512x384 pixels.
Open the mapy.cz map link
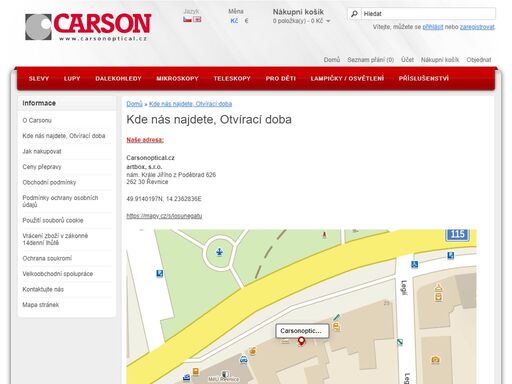tap(164, 216)
